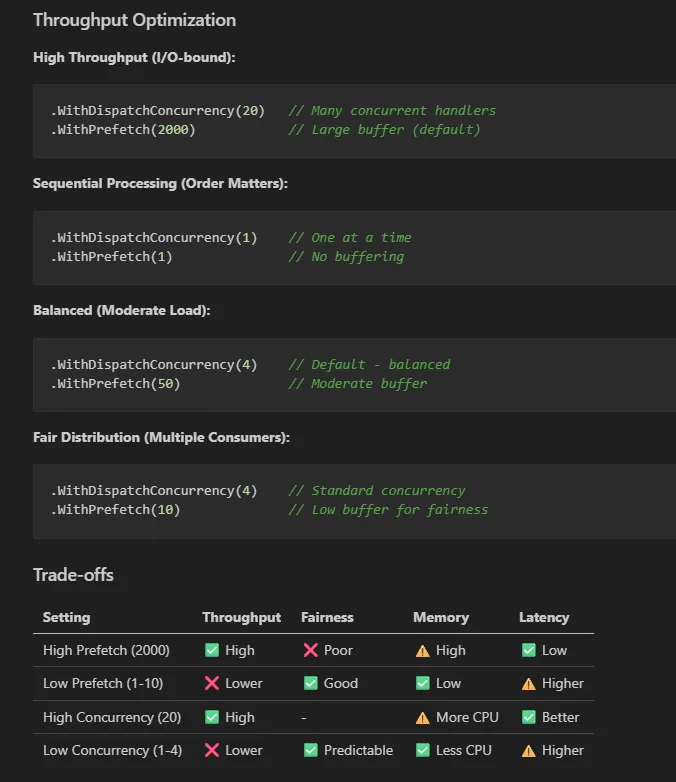Click the green check icon beside Latency "Low"
Image resolution: width=676 pixels, height=782 pixels.
pyautogui.click(x=528, y=650)
